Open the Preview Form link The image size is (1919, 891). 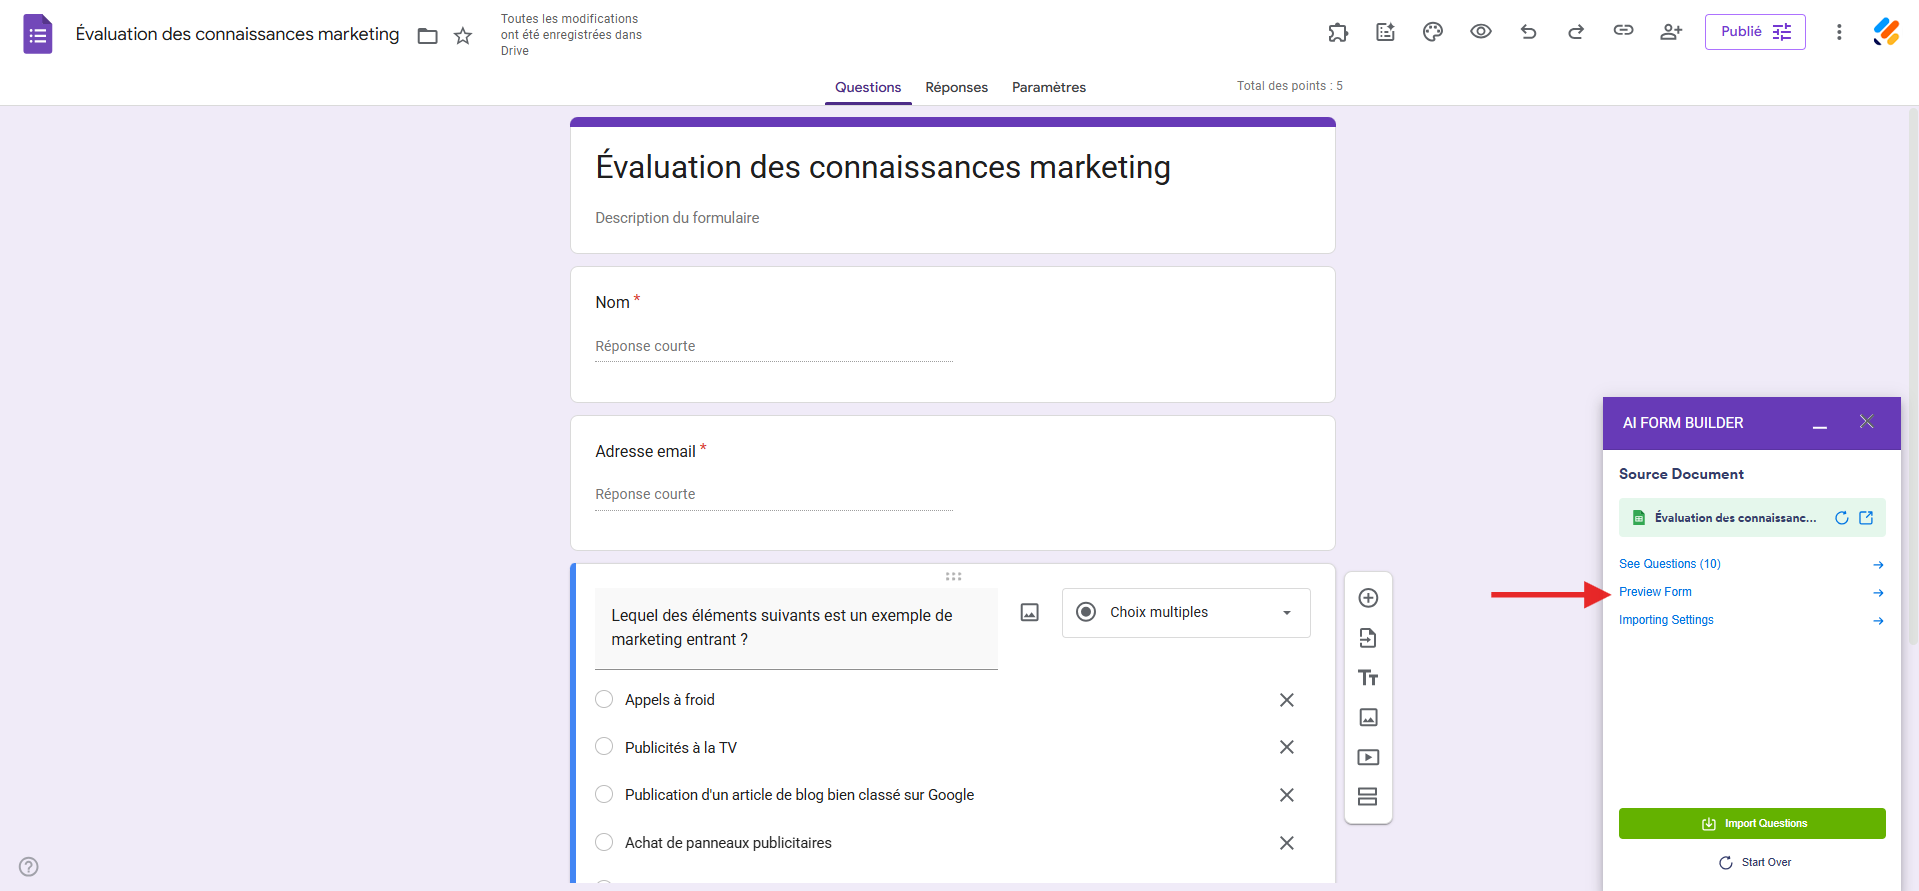tap(1655, 592)
